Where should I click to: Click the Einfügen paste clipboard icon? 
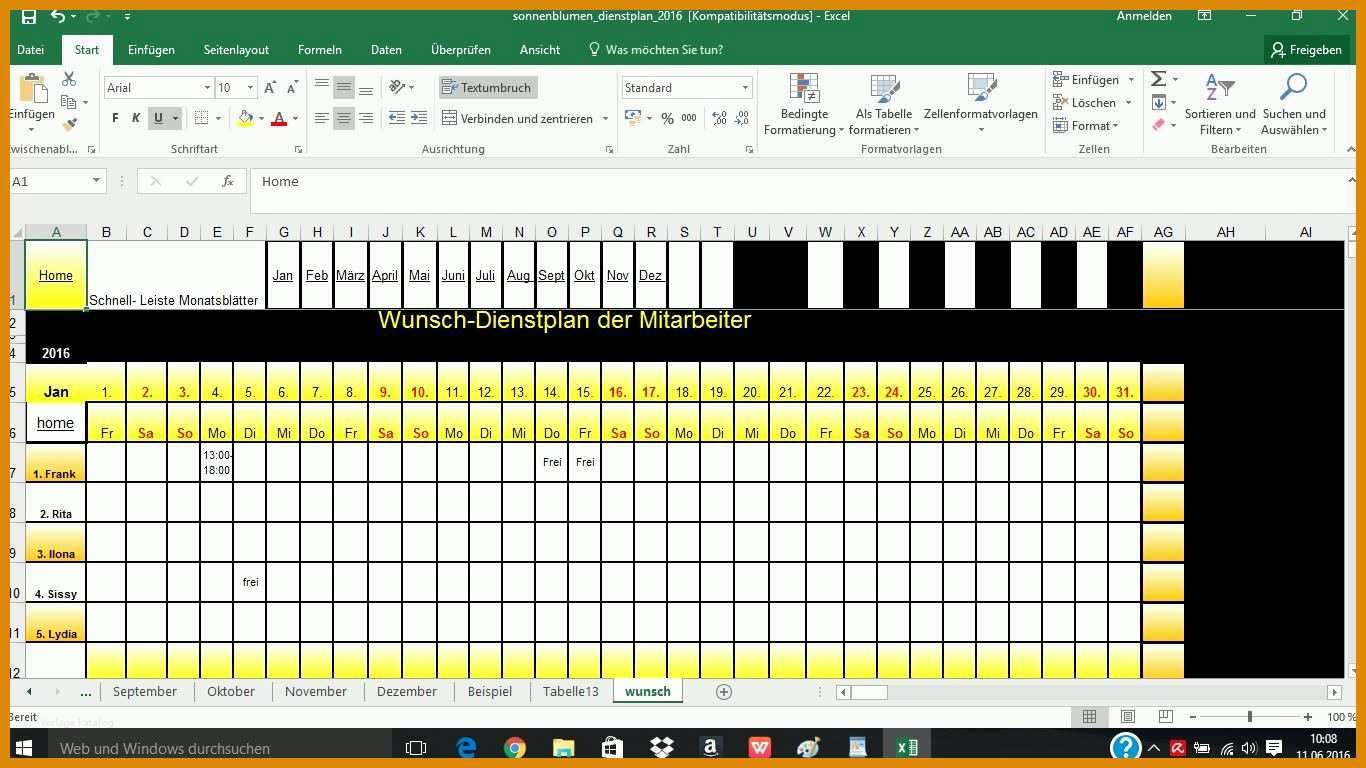coord(32,88)
